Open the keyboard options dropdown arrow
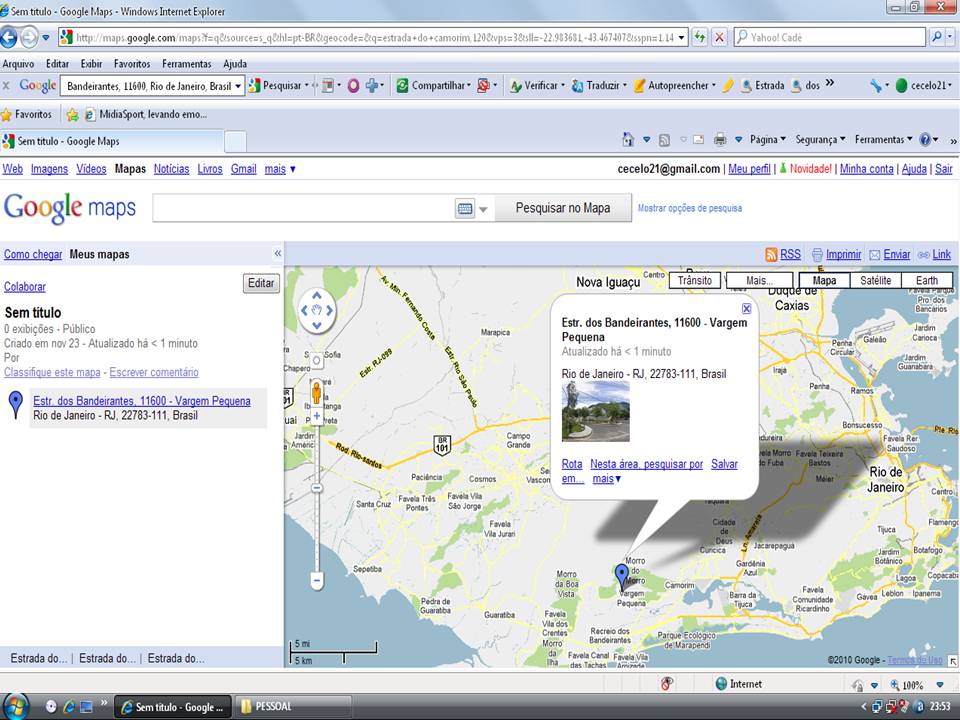 483,209
